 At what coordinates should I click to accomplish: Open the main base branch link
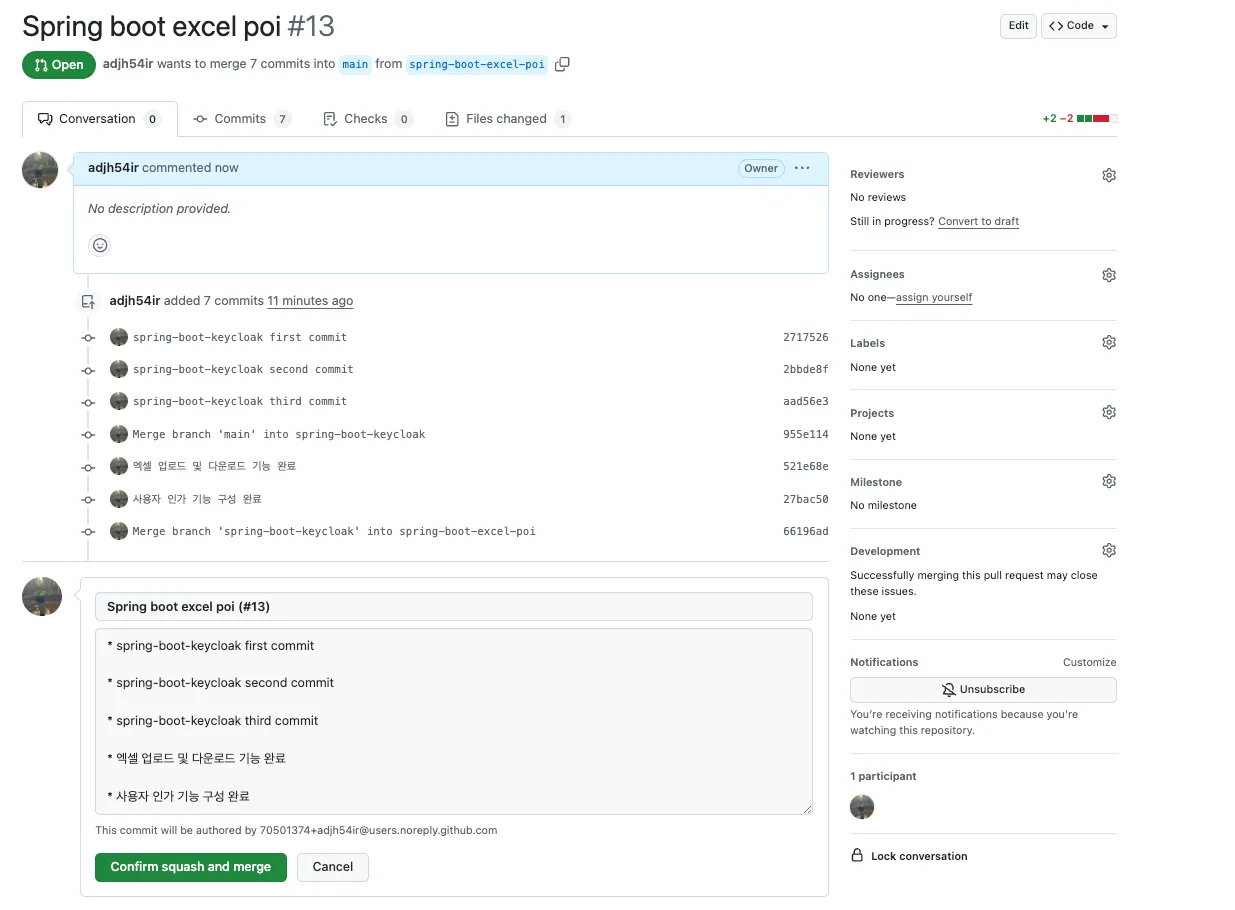(x=355, y=64)
